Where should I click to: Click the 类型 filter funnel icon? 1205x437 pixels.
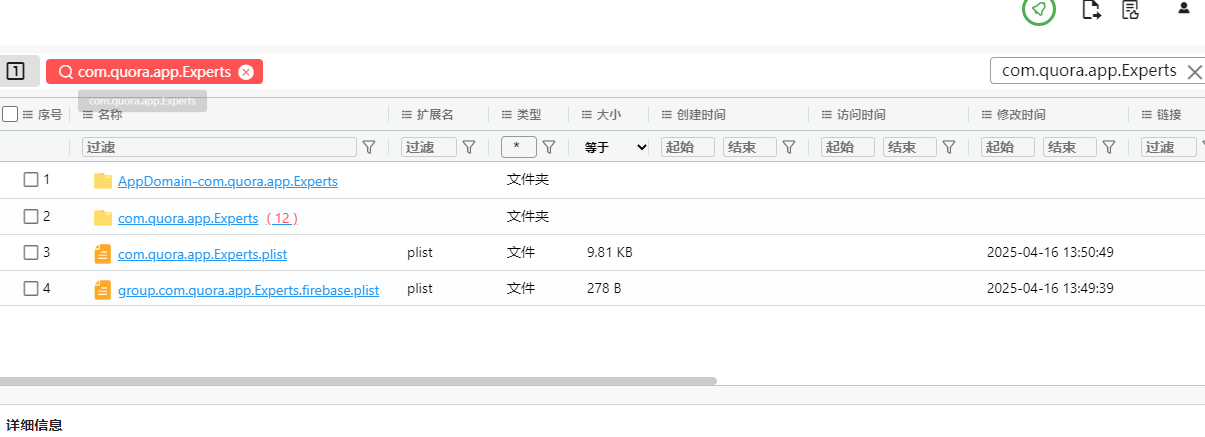tap(549, 147)
